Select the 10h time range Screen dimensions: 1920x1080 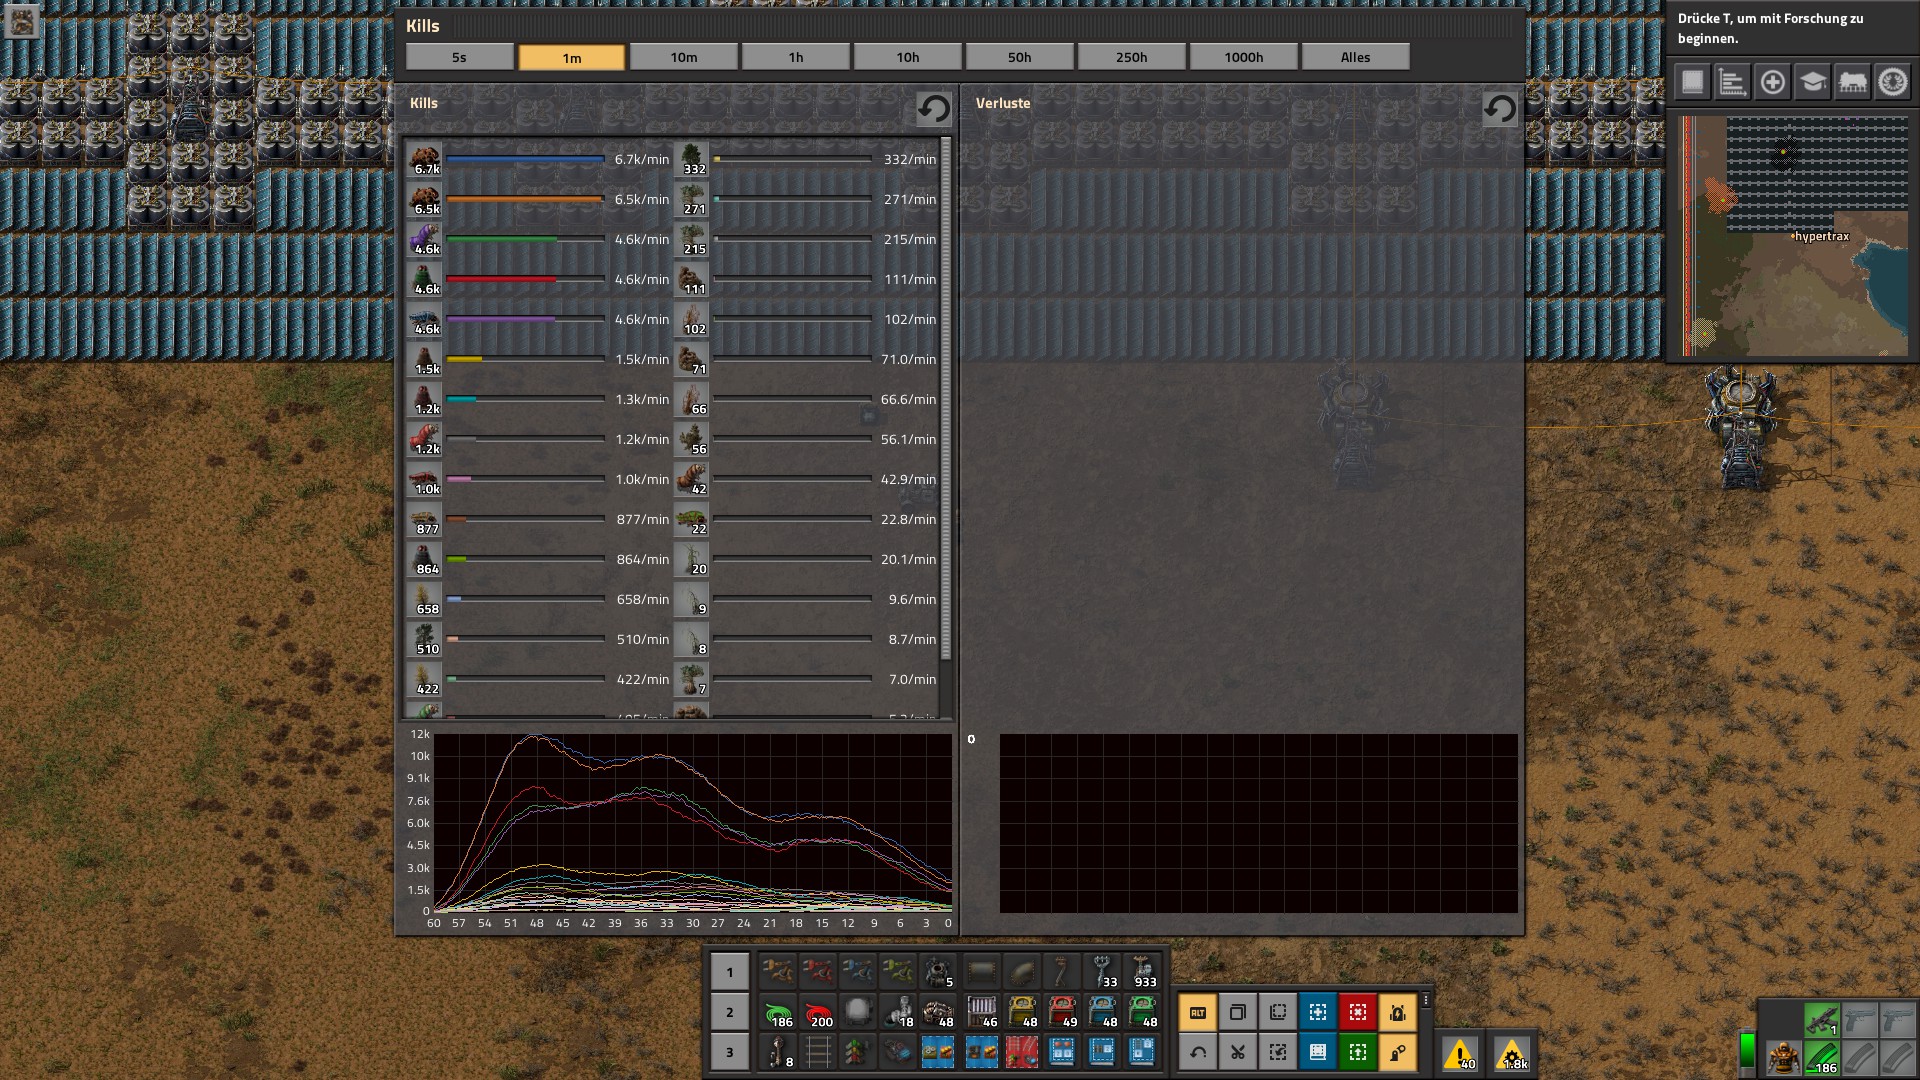tap(907, 57)
